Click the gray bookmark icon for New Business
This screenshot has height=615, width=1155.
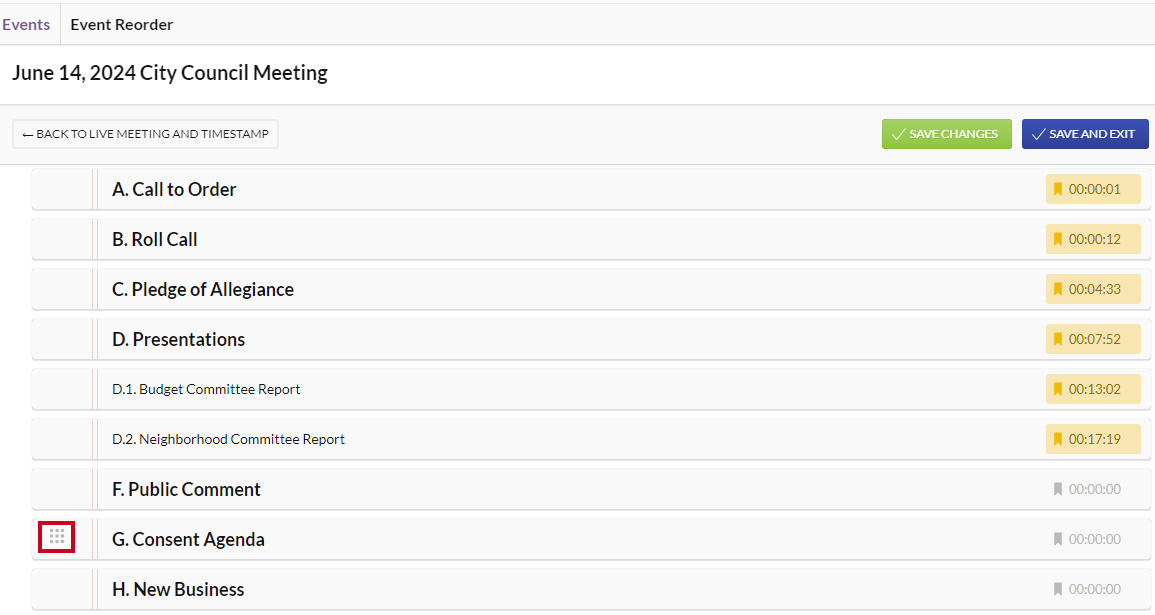(1058, 589)
